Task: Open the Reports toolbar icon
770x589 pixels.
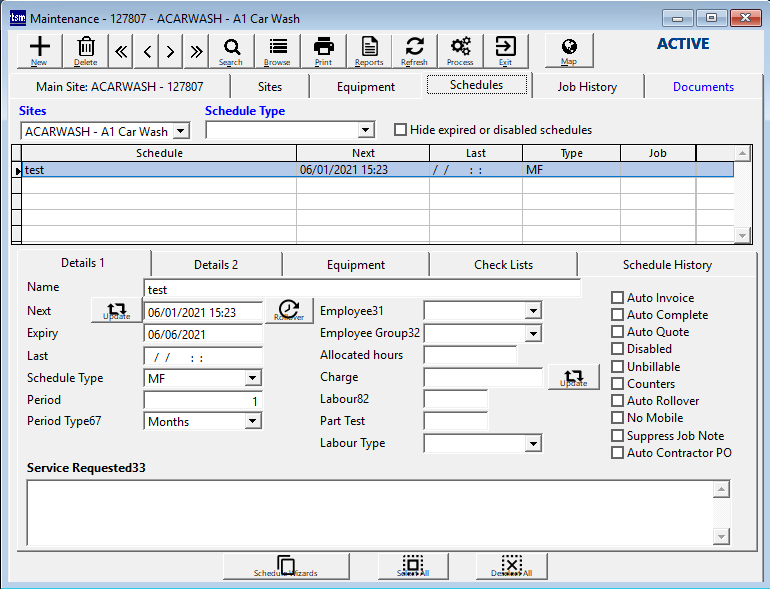Action: point(369,50)
